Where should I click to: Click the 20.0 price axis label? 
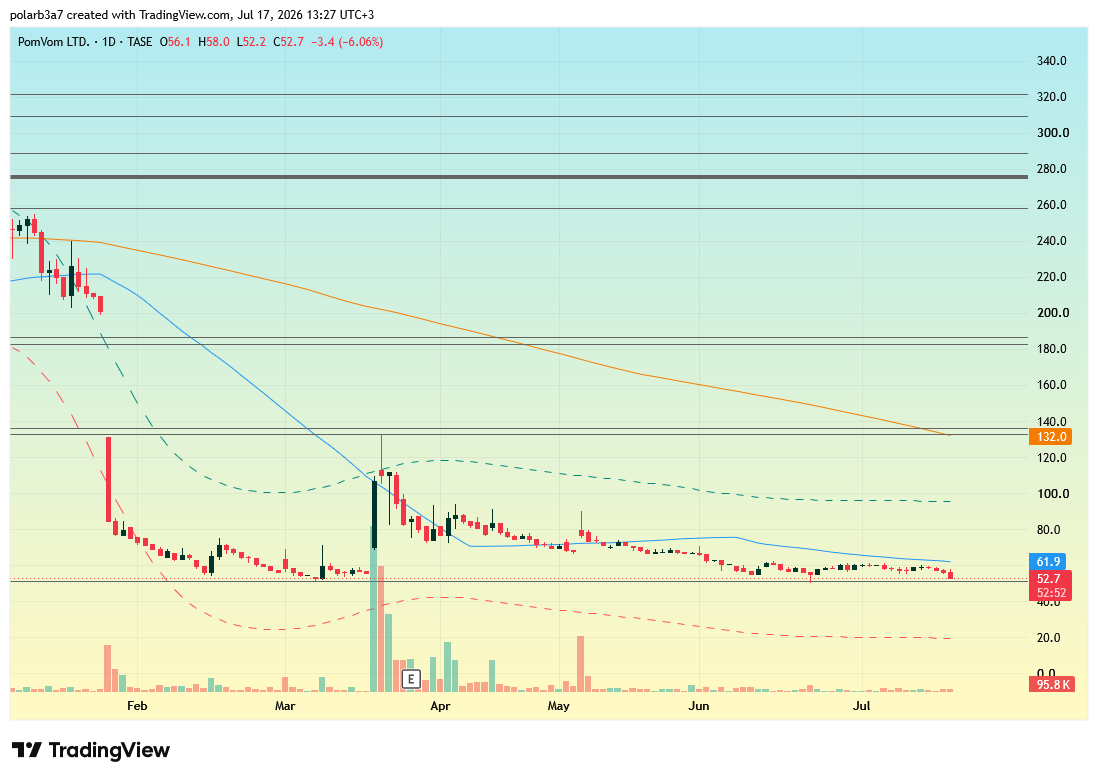pyautogui.click(x=1048, y=638)
